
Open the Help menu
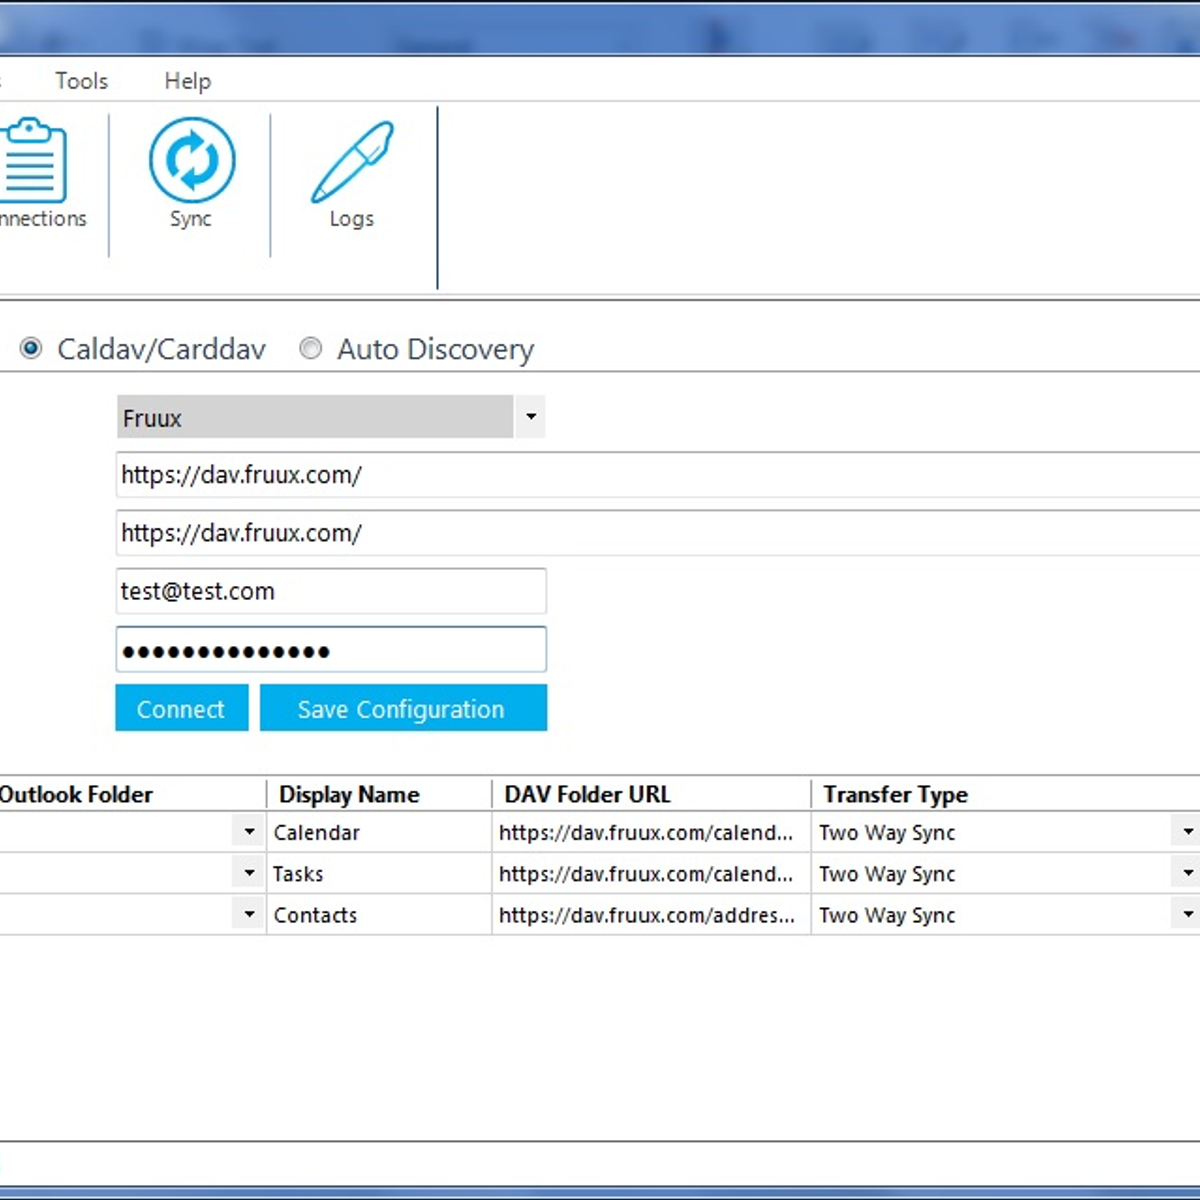coord(187,81)
